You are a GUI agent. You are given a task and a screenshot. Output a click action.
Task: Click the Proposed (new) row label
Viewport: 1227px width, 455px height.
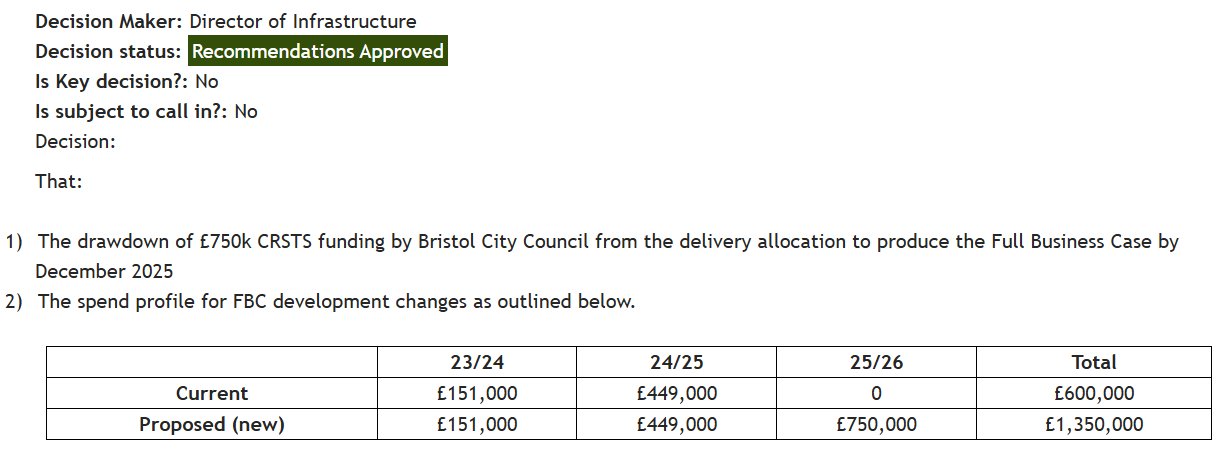212,424
